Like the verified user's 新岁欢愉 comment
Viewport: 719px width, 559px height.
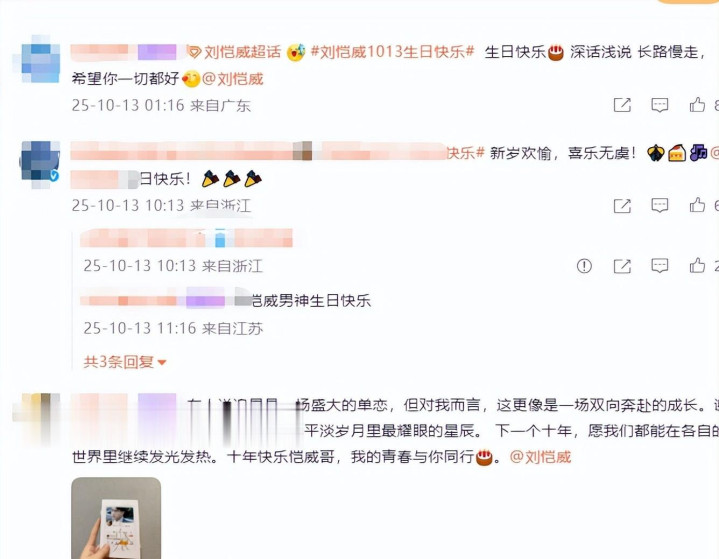tap(697, 205)
